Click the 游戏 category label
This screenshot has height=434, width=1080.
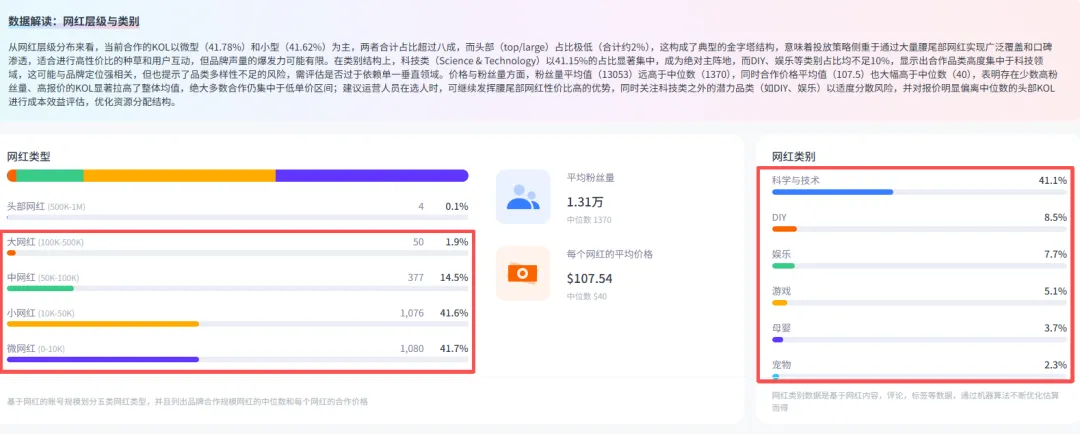pos(781,291)
